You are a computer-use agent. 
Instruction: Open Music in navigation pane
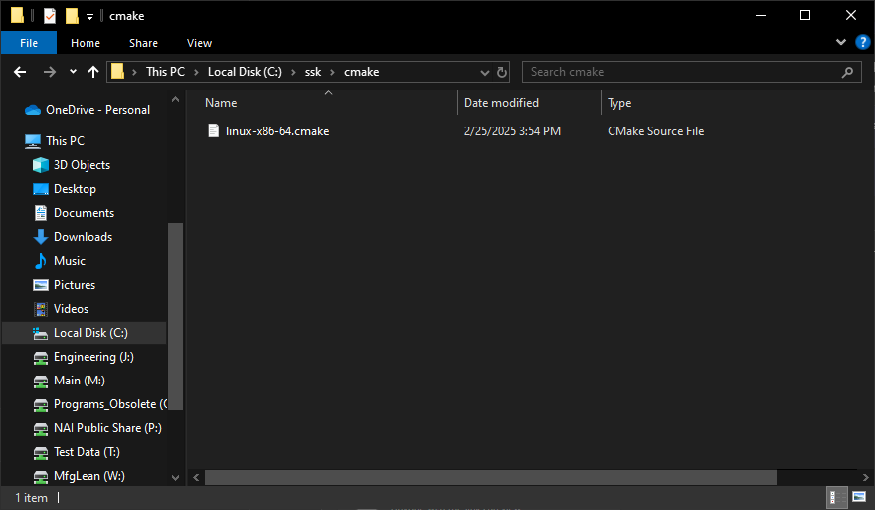(x=70, y=261)
